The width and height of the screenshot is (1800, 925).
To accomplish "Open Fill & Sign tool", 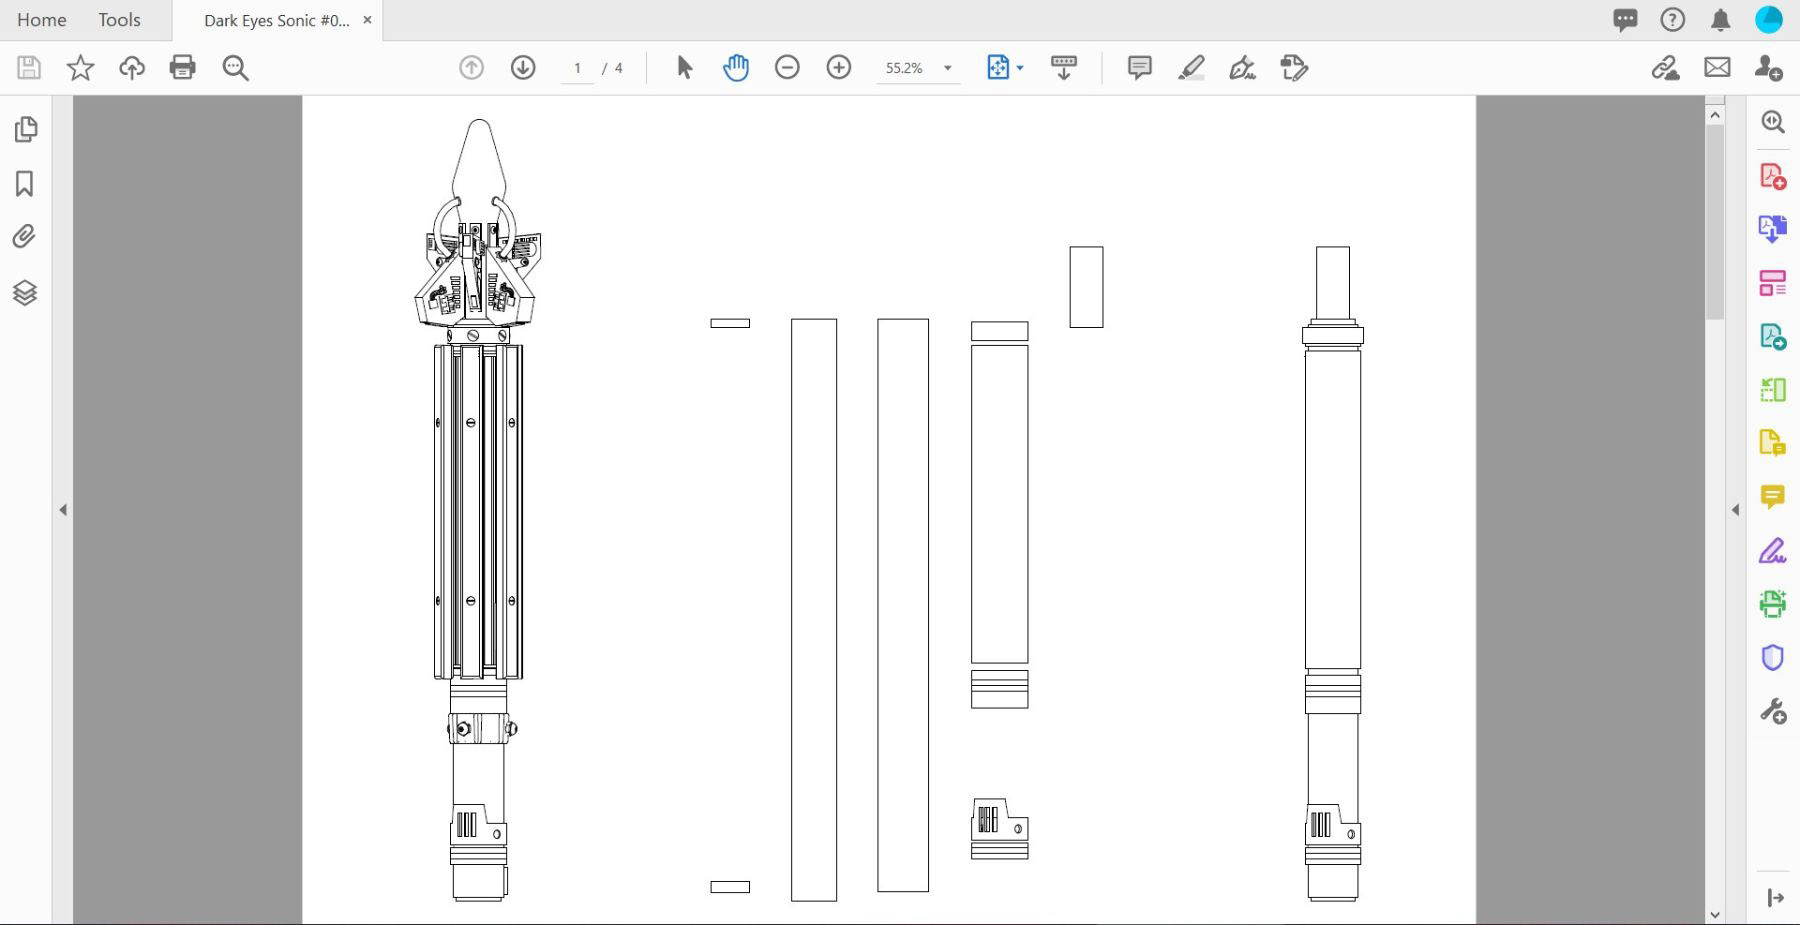I will pyautogui.click(x=1773, y=551).
